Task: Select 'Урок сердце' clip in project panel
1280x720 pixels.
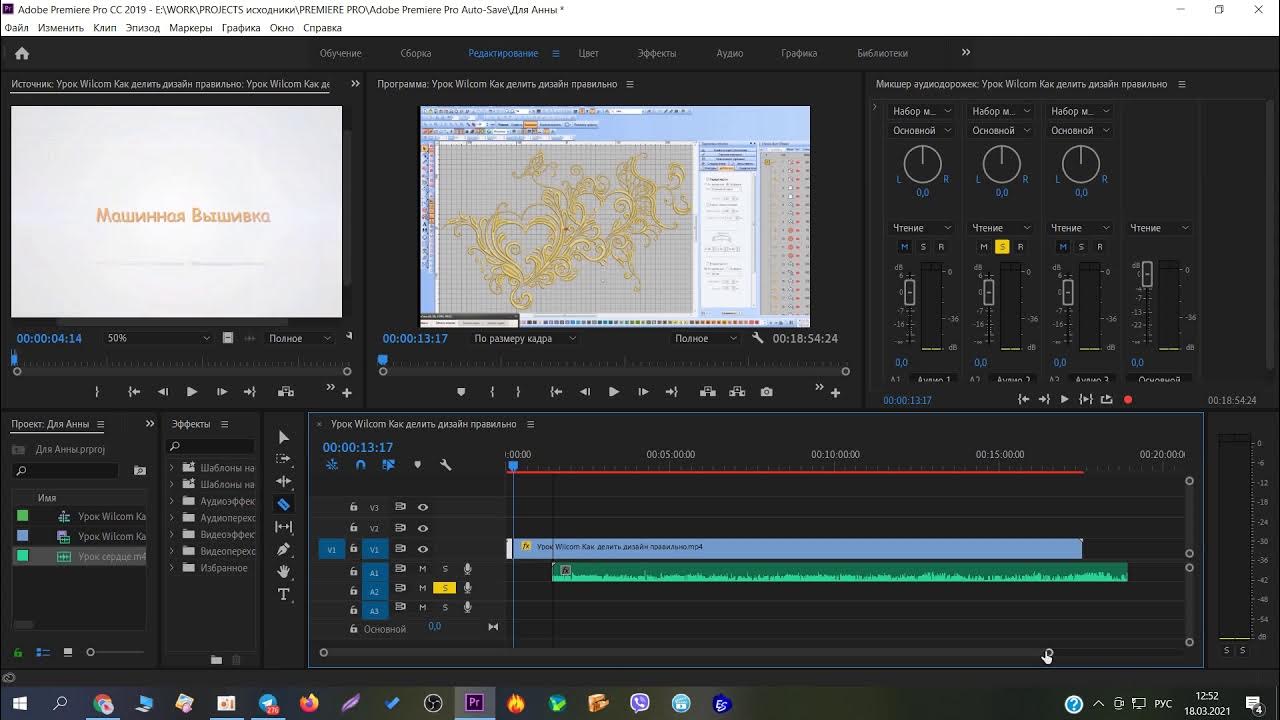Action: pyautogui.click(x=111, y=556)
